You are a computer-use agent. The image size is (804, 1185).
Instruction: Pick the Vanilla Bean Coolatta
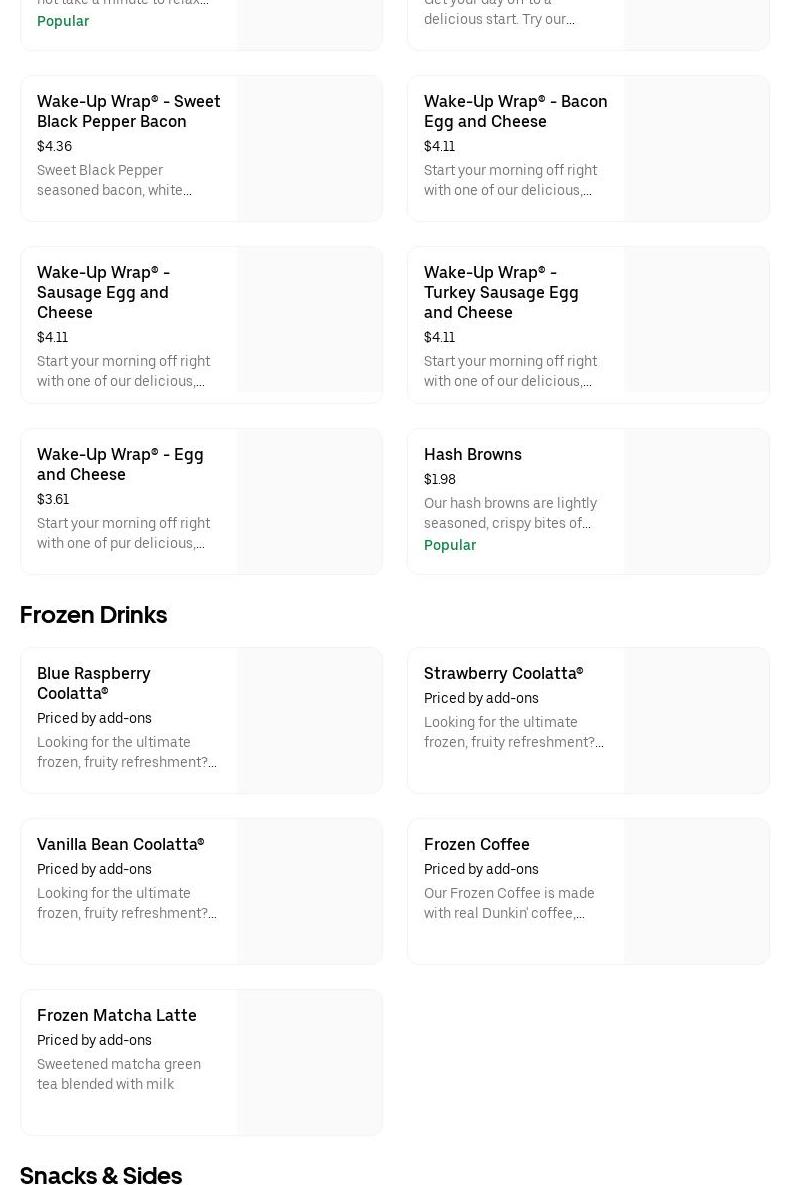click(120, 844)
